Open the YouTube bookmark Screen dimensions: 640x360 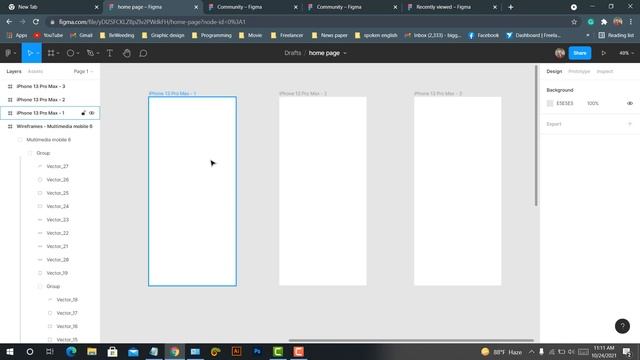click(x=49, y=36)
